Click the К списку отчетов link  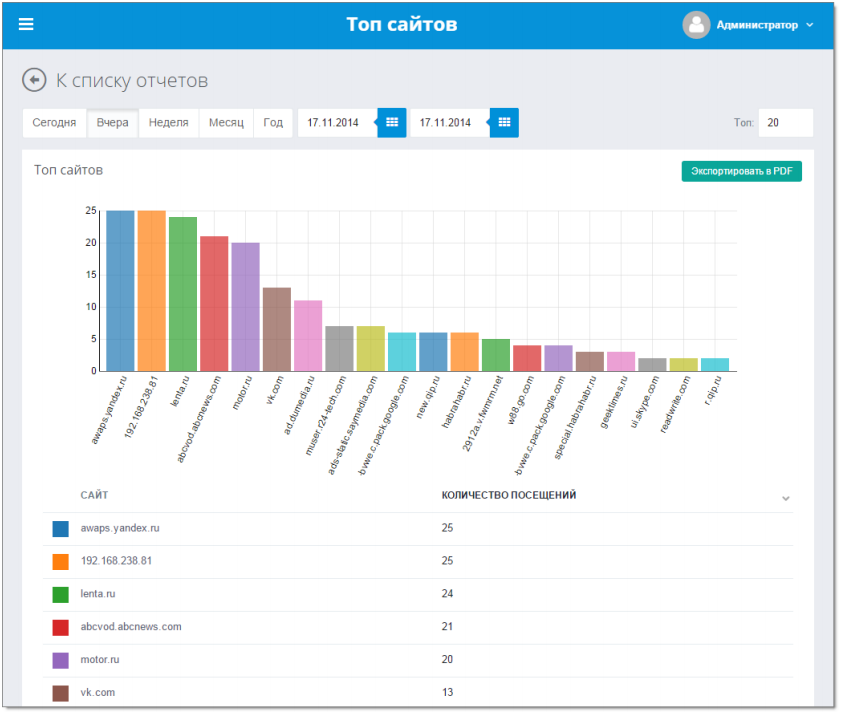(131, 81)
